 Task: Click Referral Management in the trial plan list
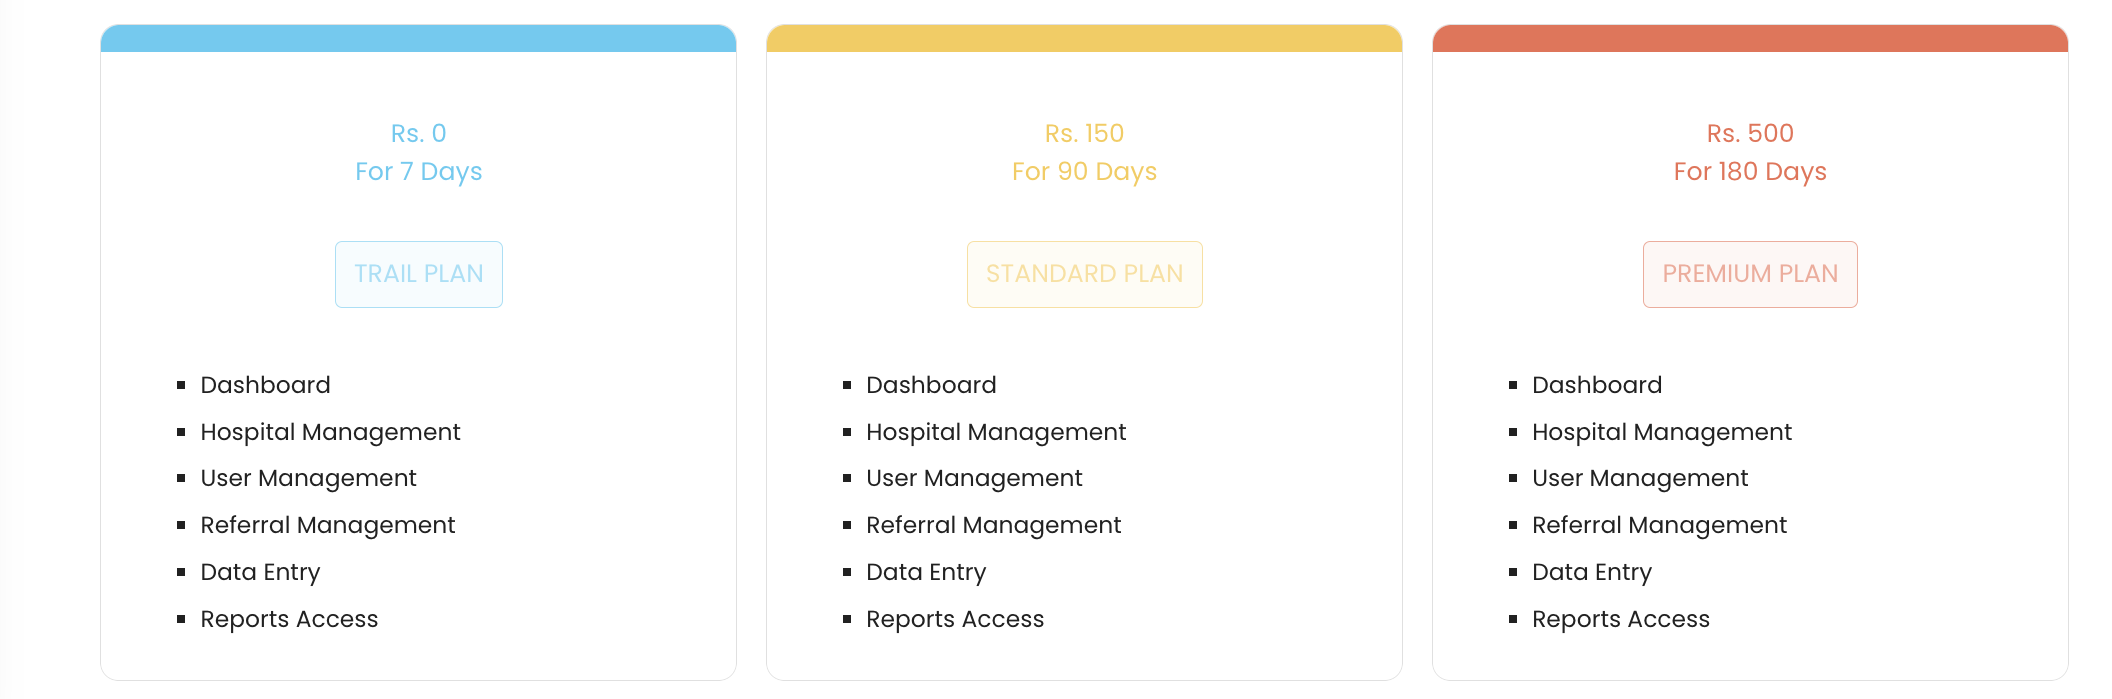[328, 526]
